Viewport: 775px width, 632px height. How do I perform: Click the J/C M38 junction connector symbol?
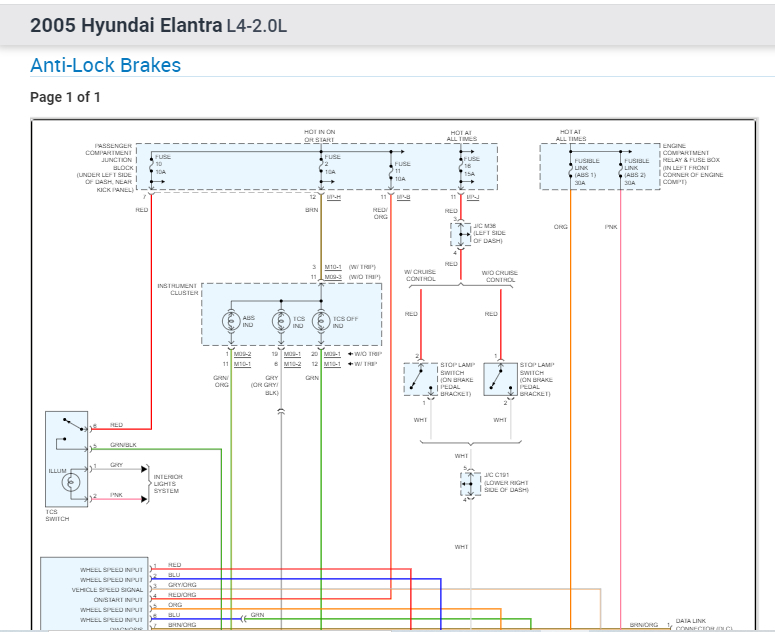(461, 235)
